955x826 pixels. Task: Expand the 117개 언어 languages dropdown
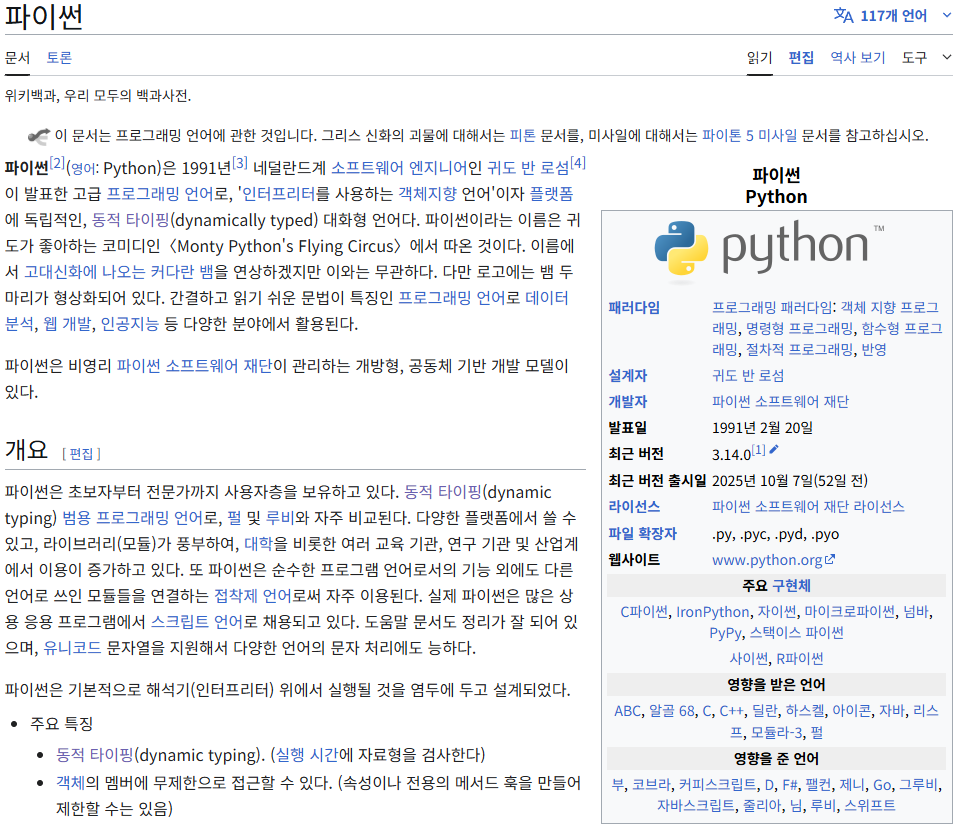pyautogui.click(x=892, y=15)
